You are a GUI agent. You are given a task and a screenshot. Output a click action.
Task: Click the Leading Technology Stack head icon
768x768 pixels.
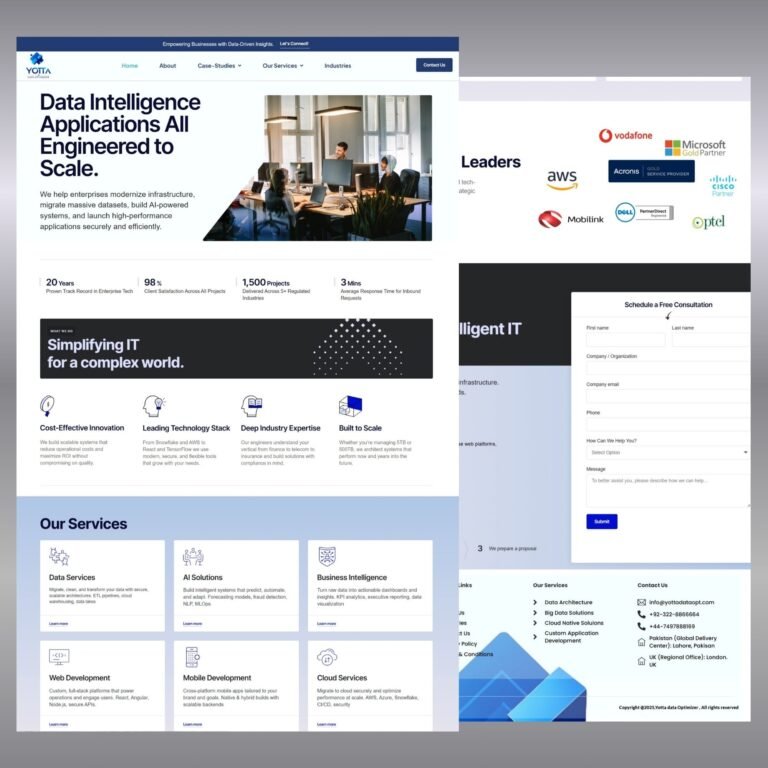coord(153,405)
